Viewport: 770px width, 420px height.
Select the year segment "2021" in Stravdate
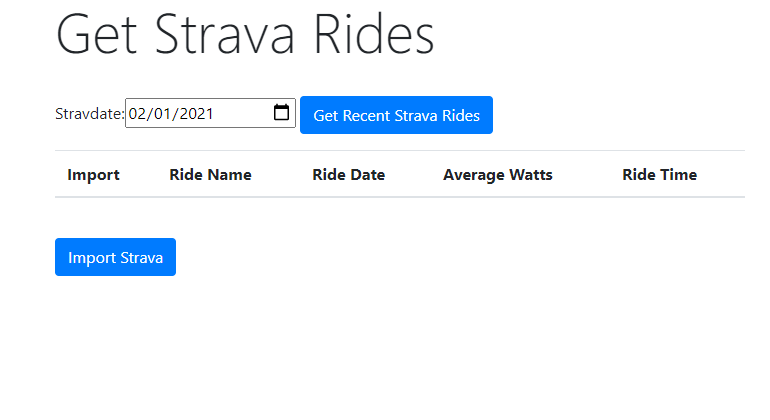pos(196,114)
